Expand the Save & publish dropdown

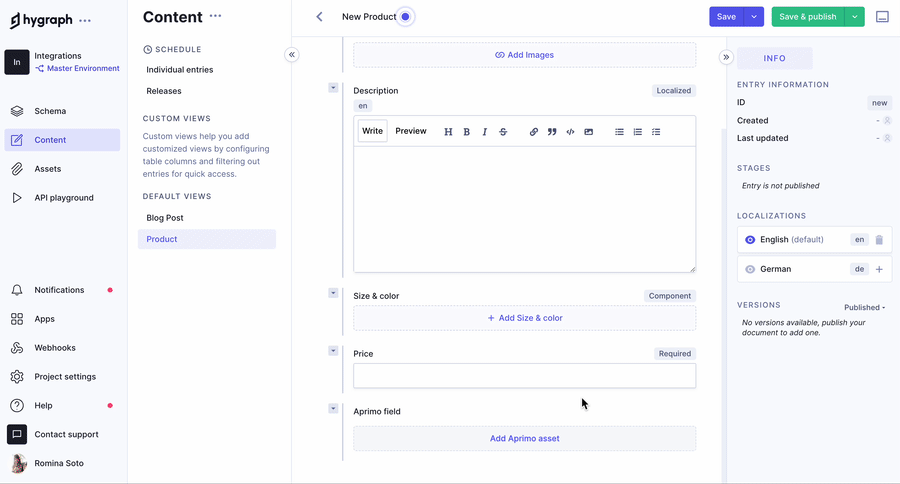coord(854,17)
